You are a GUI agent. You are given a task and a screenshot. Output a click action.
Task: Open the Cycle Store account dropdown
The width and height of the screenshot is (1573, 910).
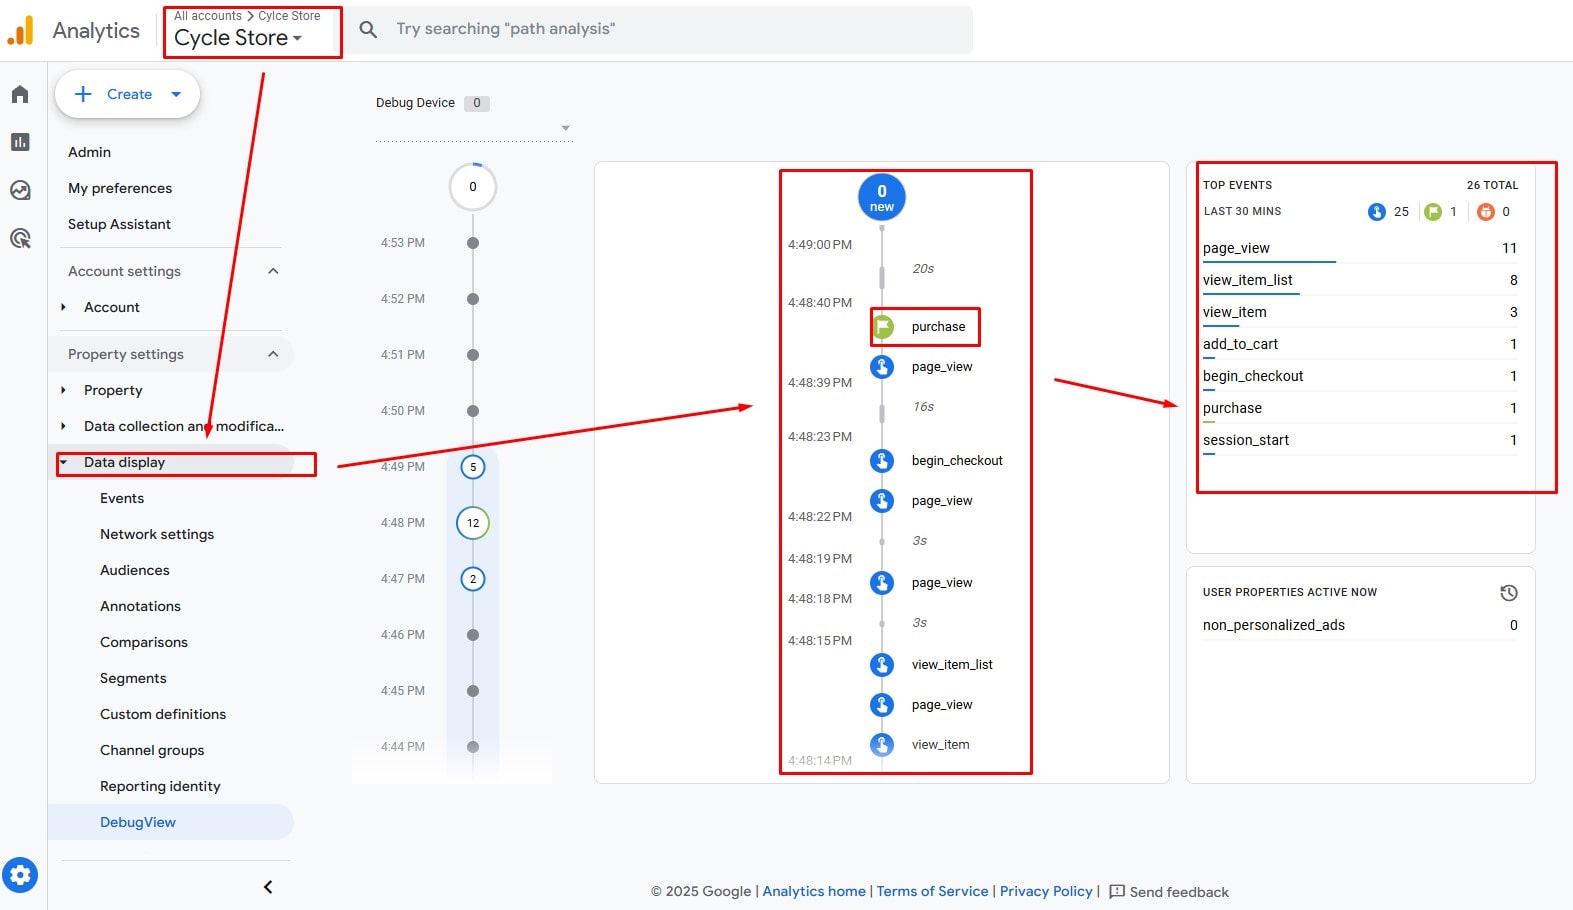pos(238,38)
